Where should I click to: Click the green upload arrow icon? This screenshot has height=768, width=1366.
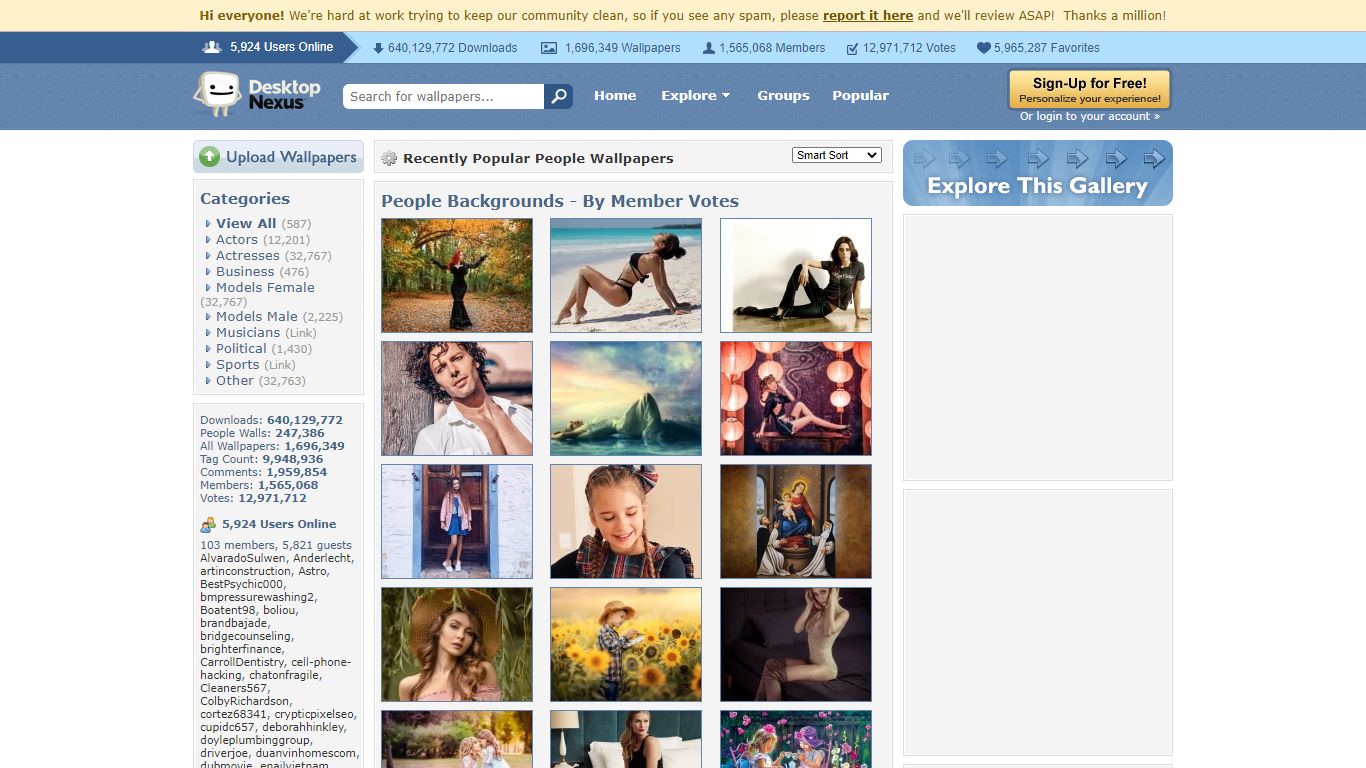point(209,157)
